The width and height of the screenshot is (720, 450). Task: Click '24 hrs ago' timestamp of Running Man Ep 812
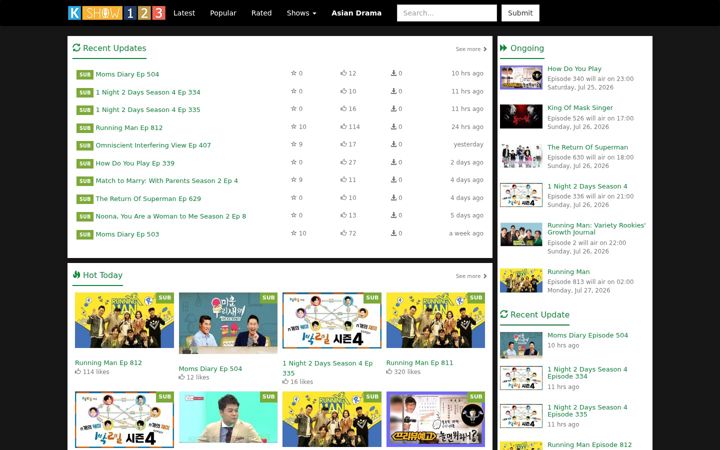click(467, 127)
